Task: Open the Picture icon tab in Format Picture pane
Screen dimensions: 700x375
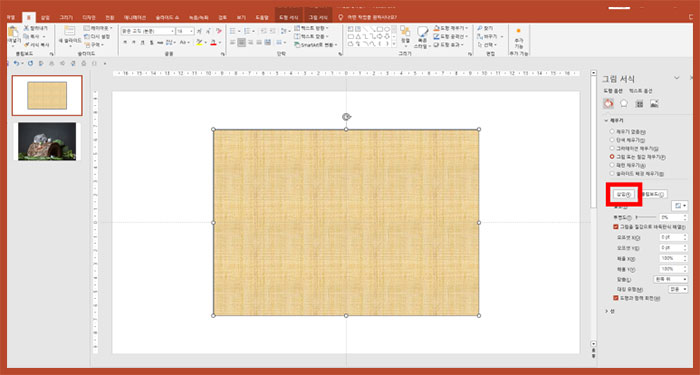Action: (x=654, y=104)
